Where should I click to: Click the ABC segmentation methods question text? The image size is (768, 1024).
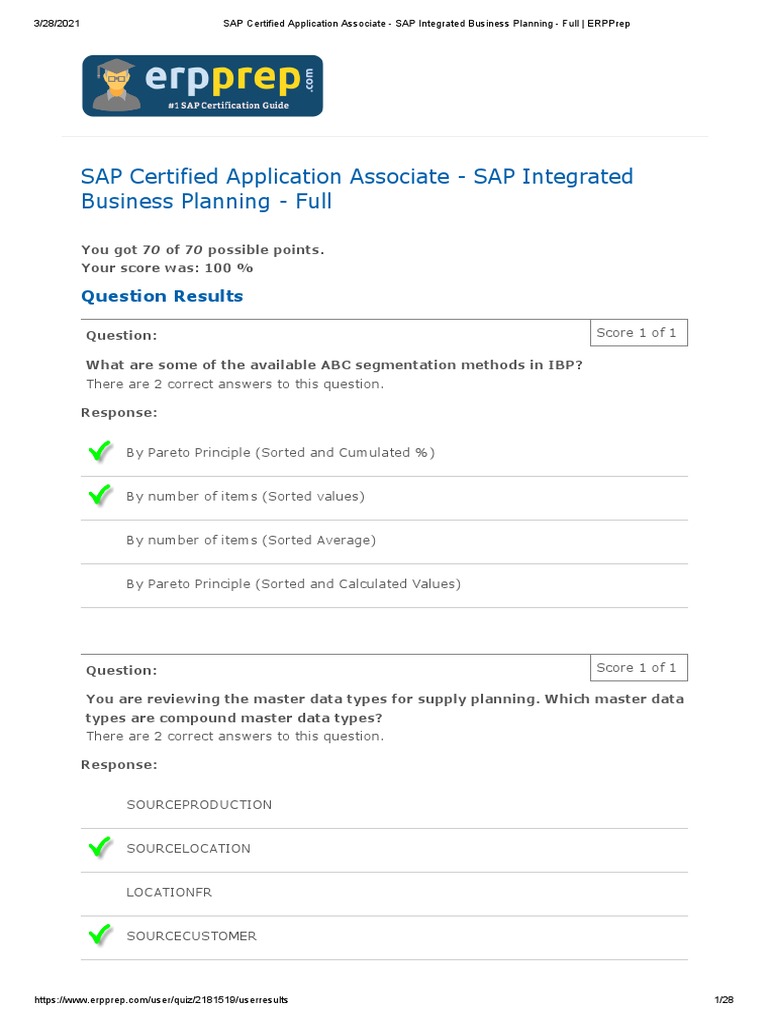334,365
